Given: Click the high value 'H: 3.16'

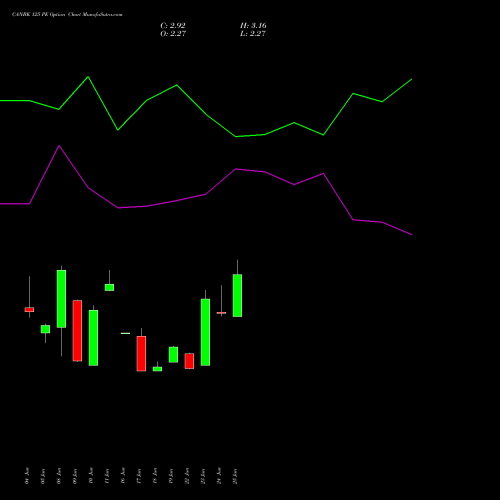Looking at the screenshot, I should point(253,25).
